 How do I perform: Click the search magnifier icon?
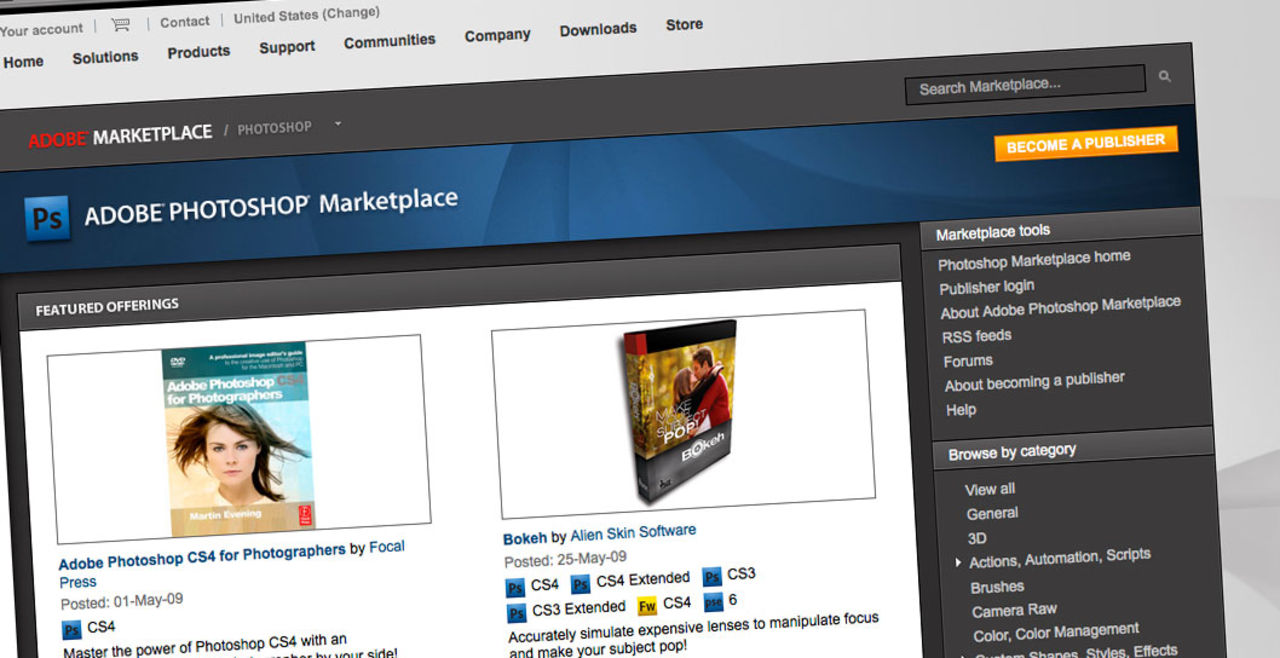pos(1164,76)
